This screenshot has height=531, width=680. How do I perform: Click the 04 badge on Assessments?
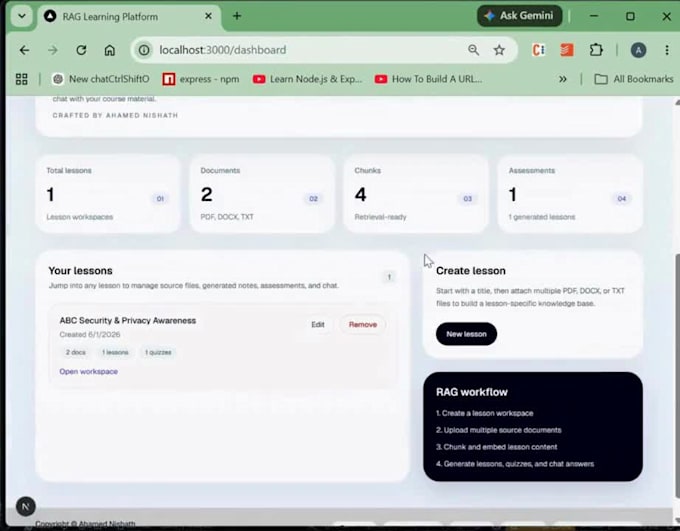(621, 199)
